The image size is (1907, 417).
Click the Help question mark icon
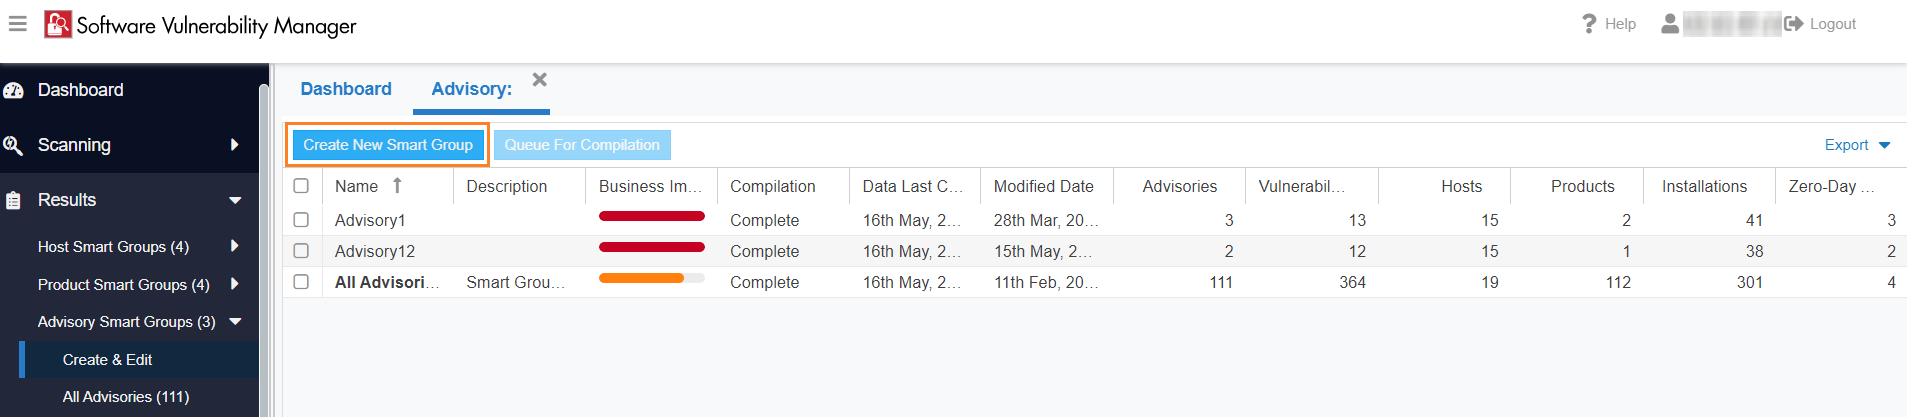tap(1589, 23)
